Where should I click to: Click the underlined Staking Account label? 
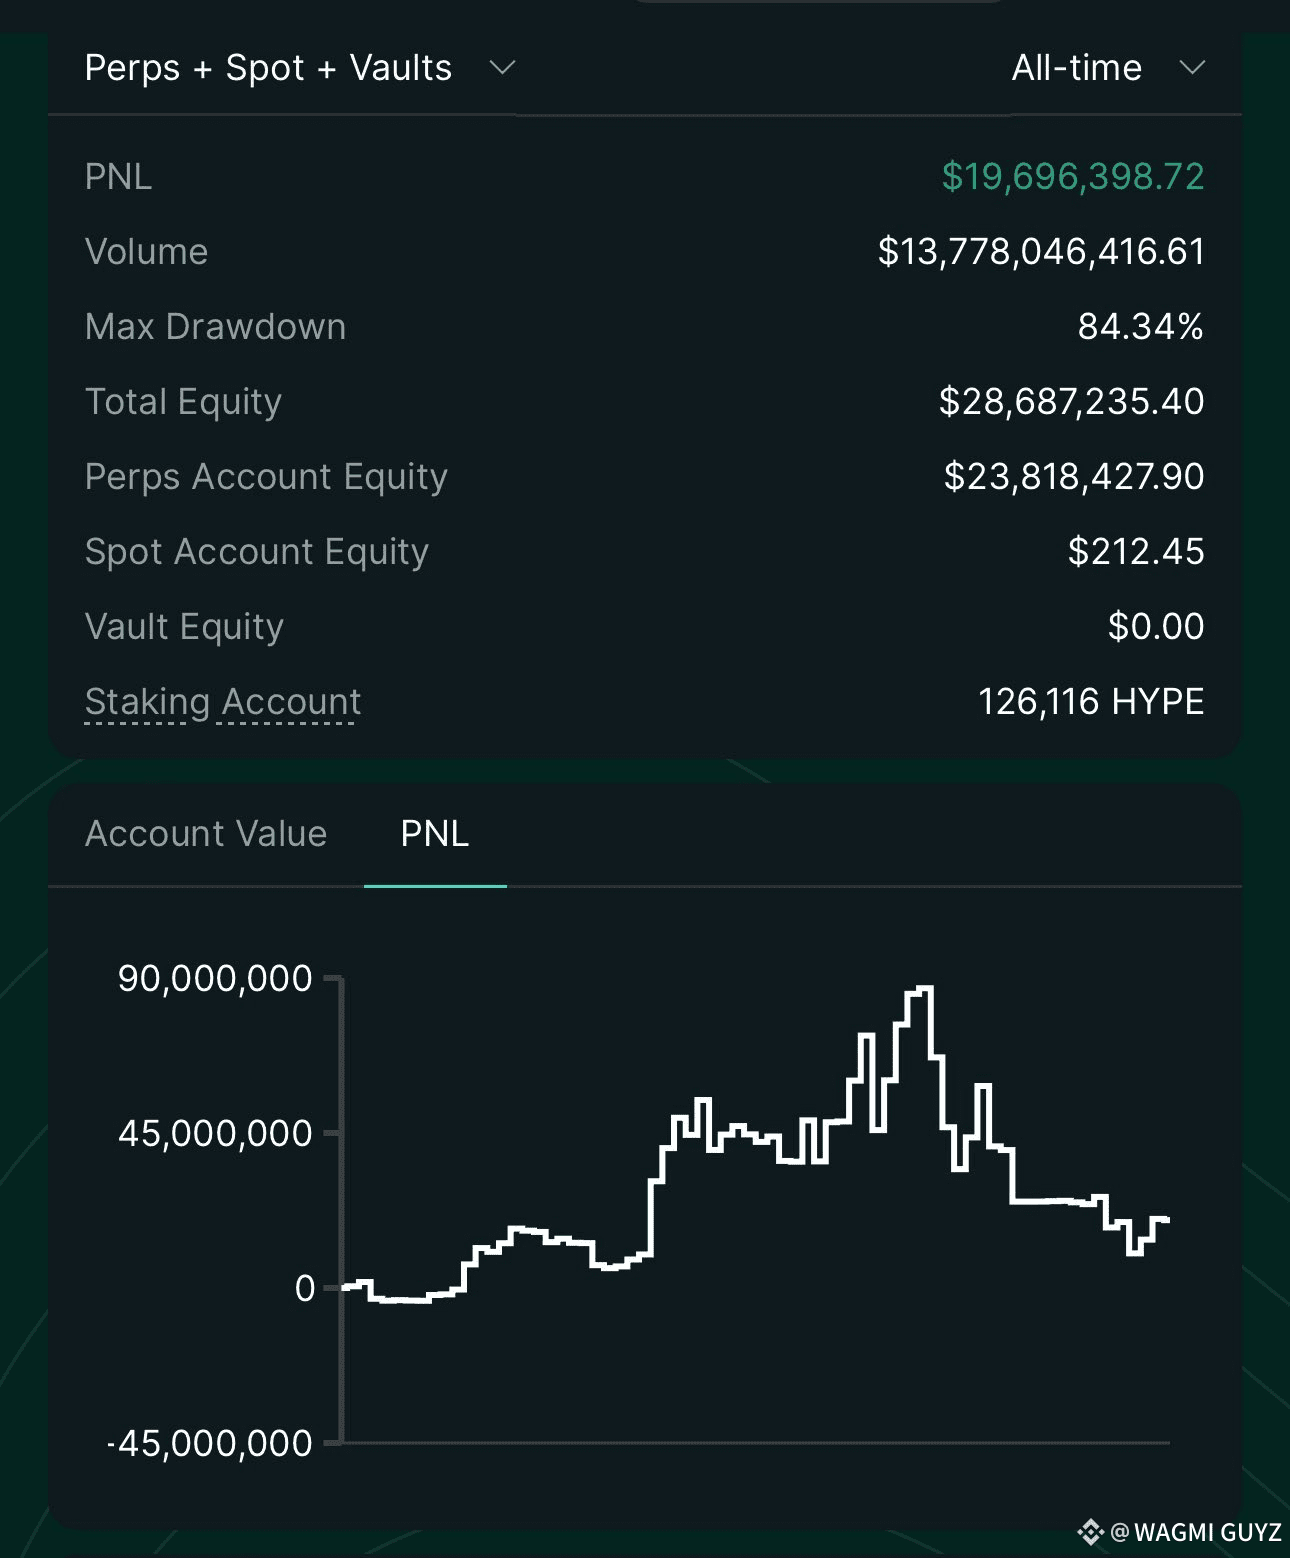point(223,702)
